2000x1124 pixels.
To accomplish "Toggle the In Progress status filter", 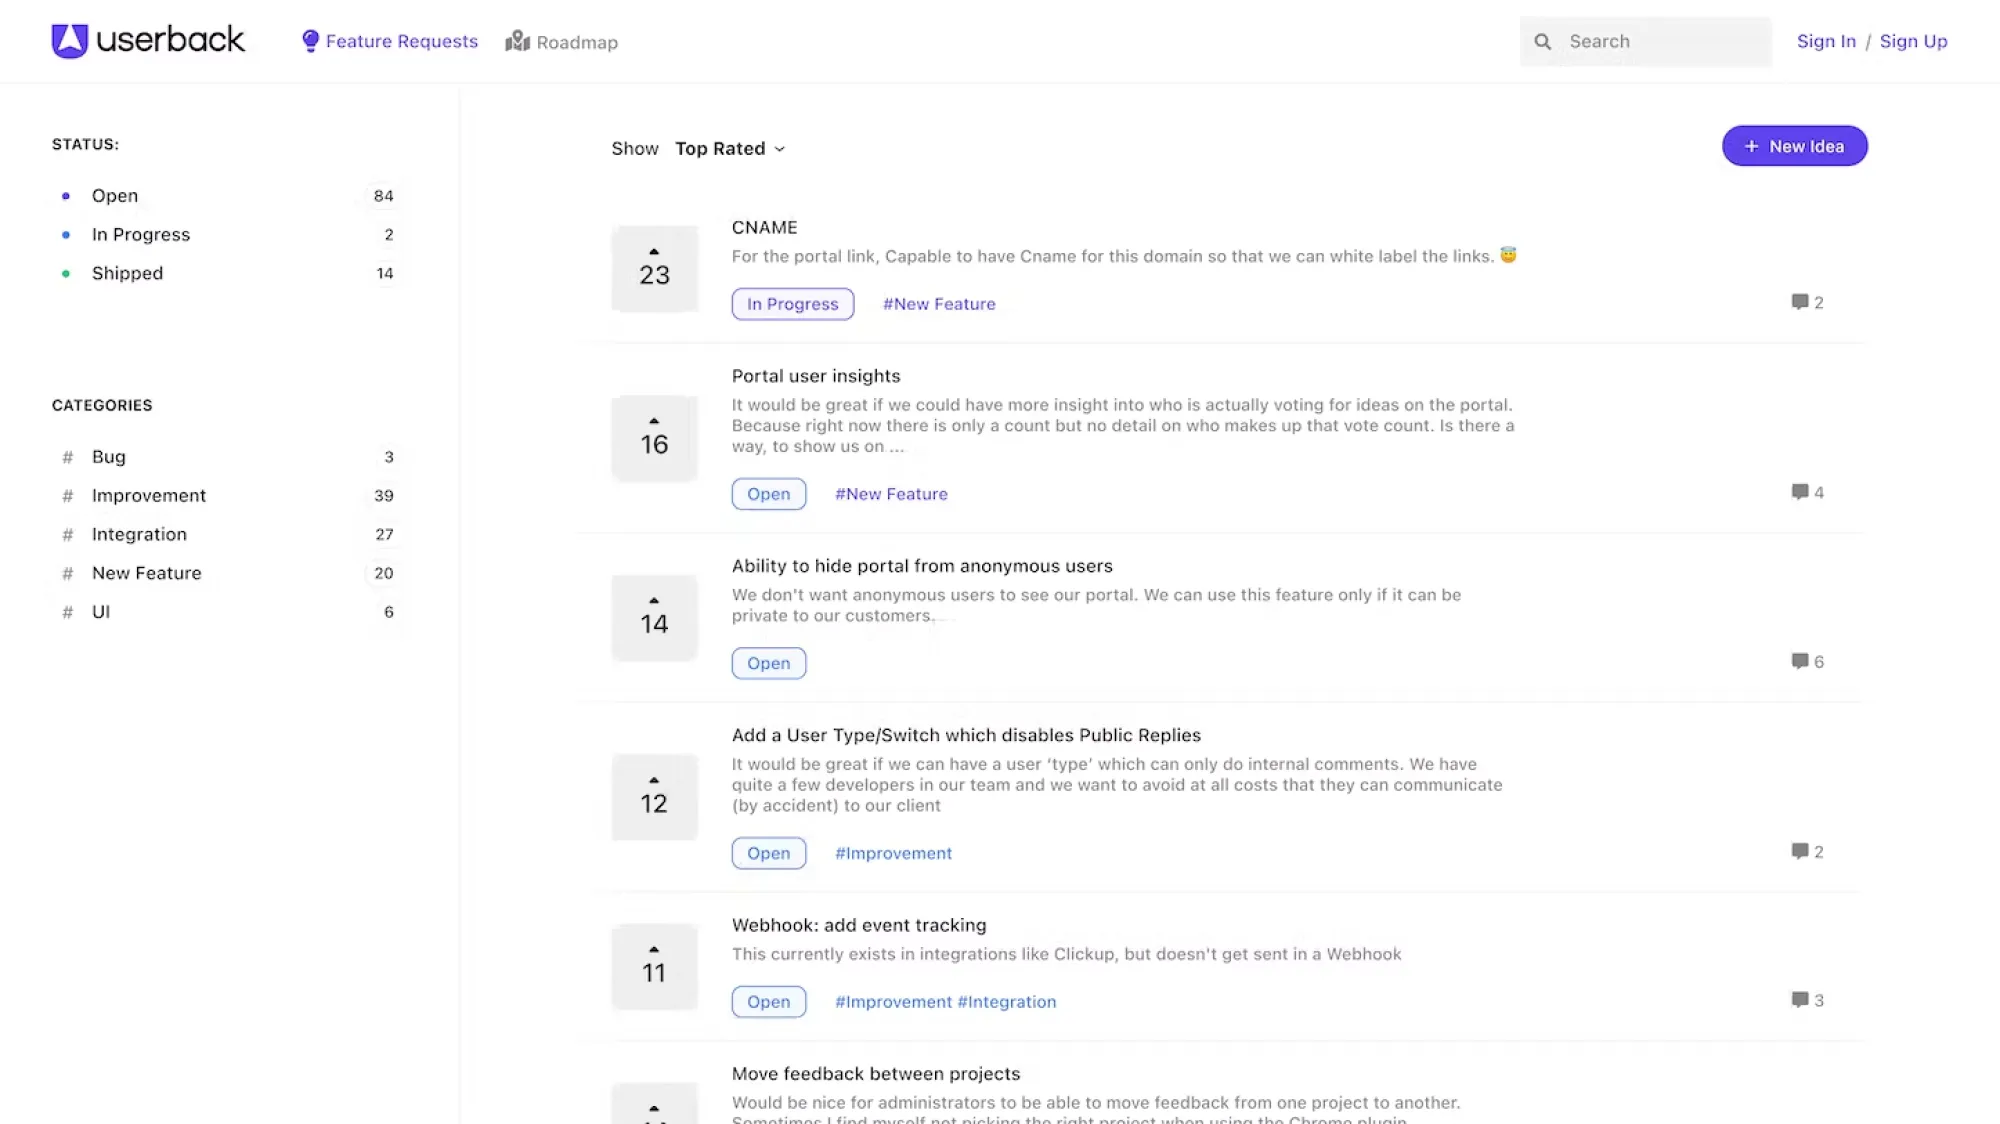I will (x=141, y=234).
